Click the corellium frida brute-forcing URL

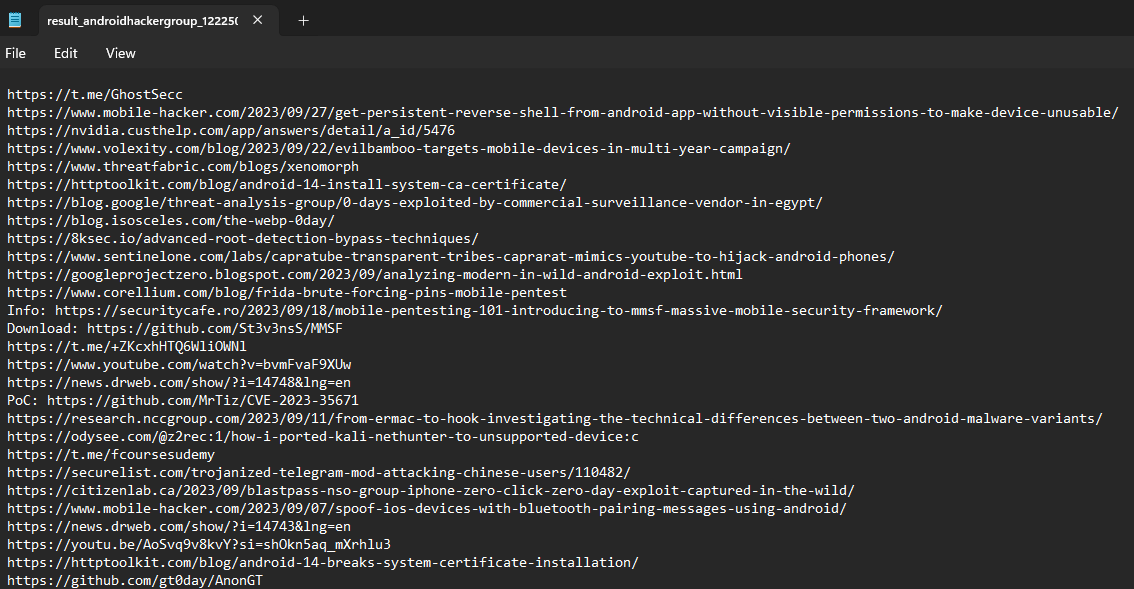coord(287,293)
